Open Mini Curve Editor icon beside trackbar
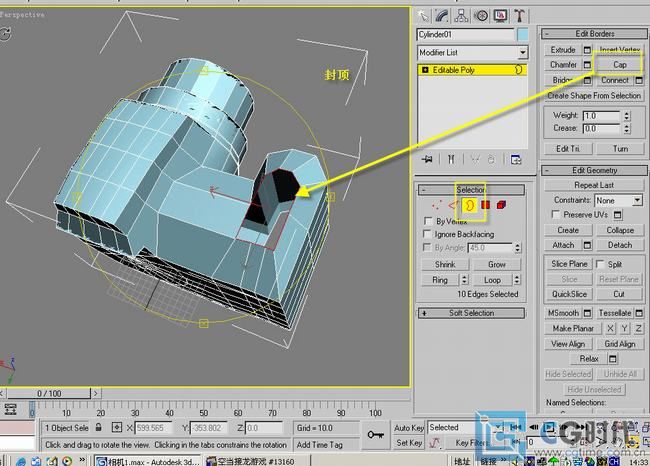650x466 pixels. (x=10, y=409)
